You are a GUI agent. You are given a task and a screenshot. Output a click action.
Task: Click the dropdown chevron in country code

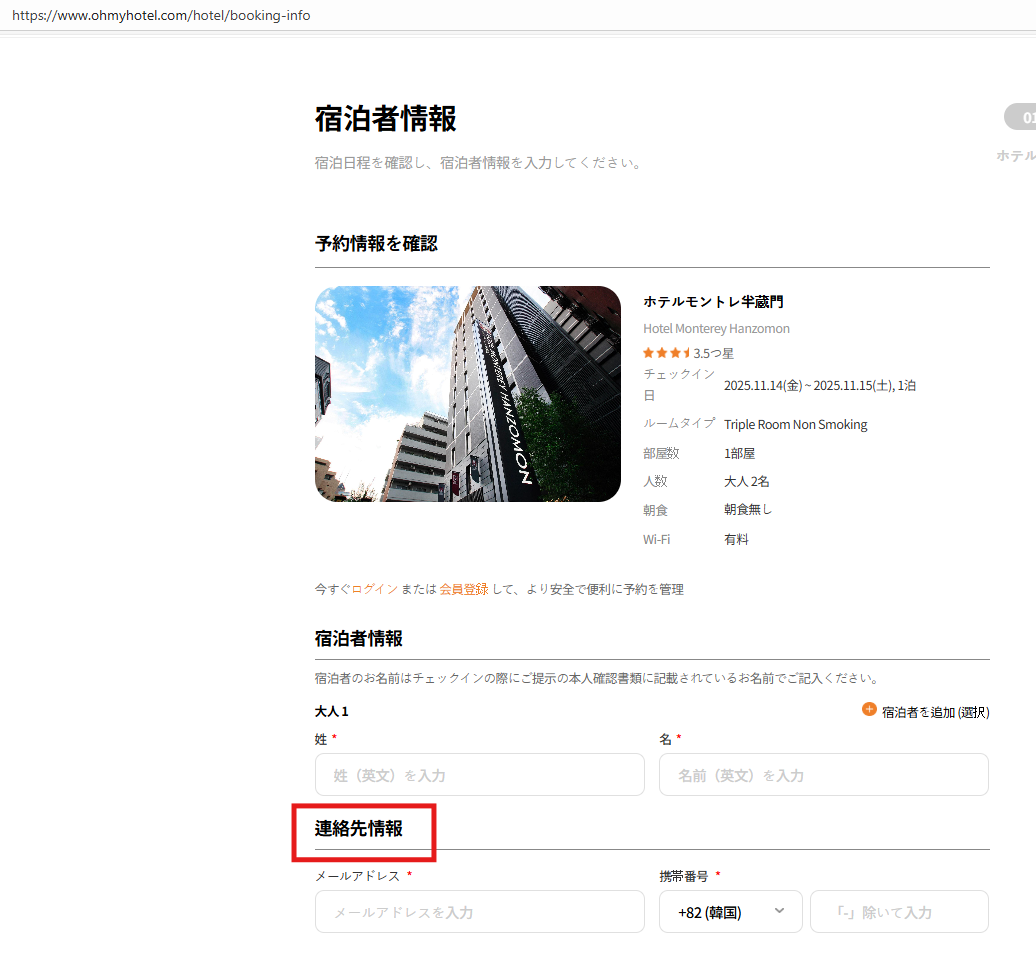(x=780, y=911)
